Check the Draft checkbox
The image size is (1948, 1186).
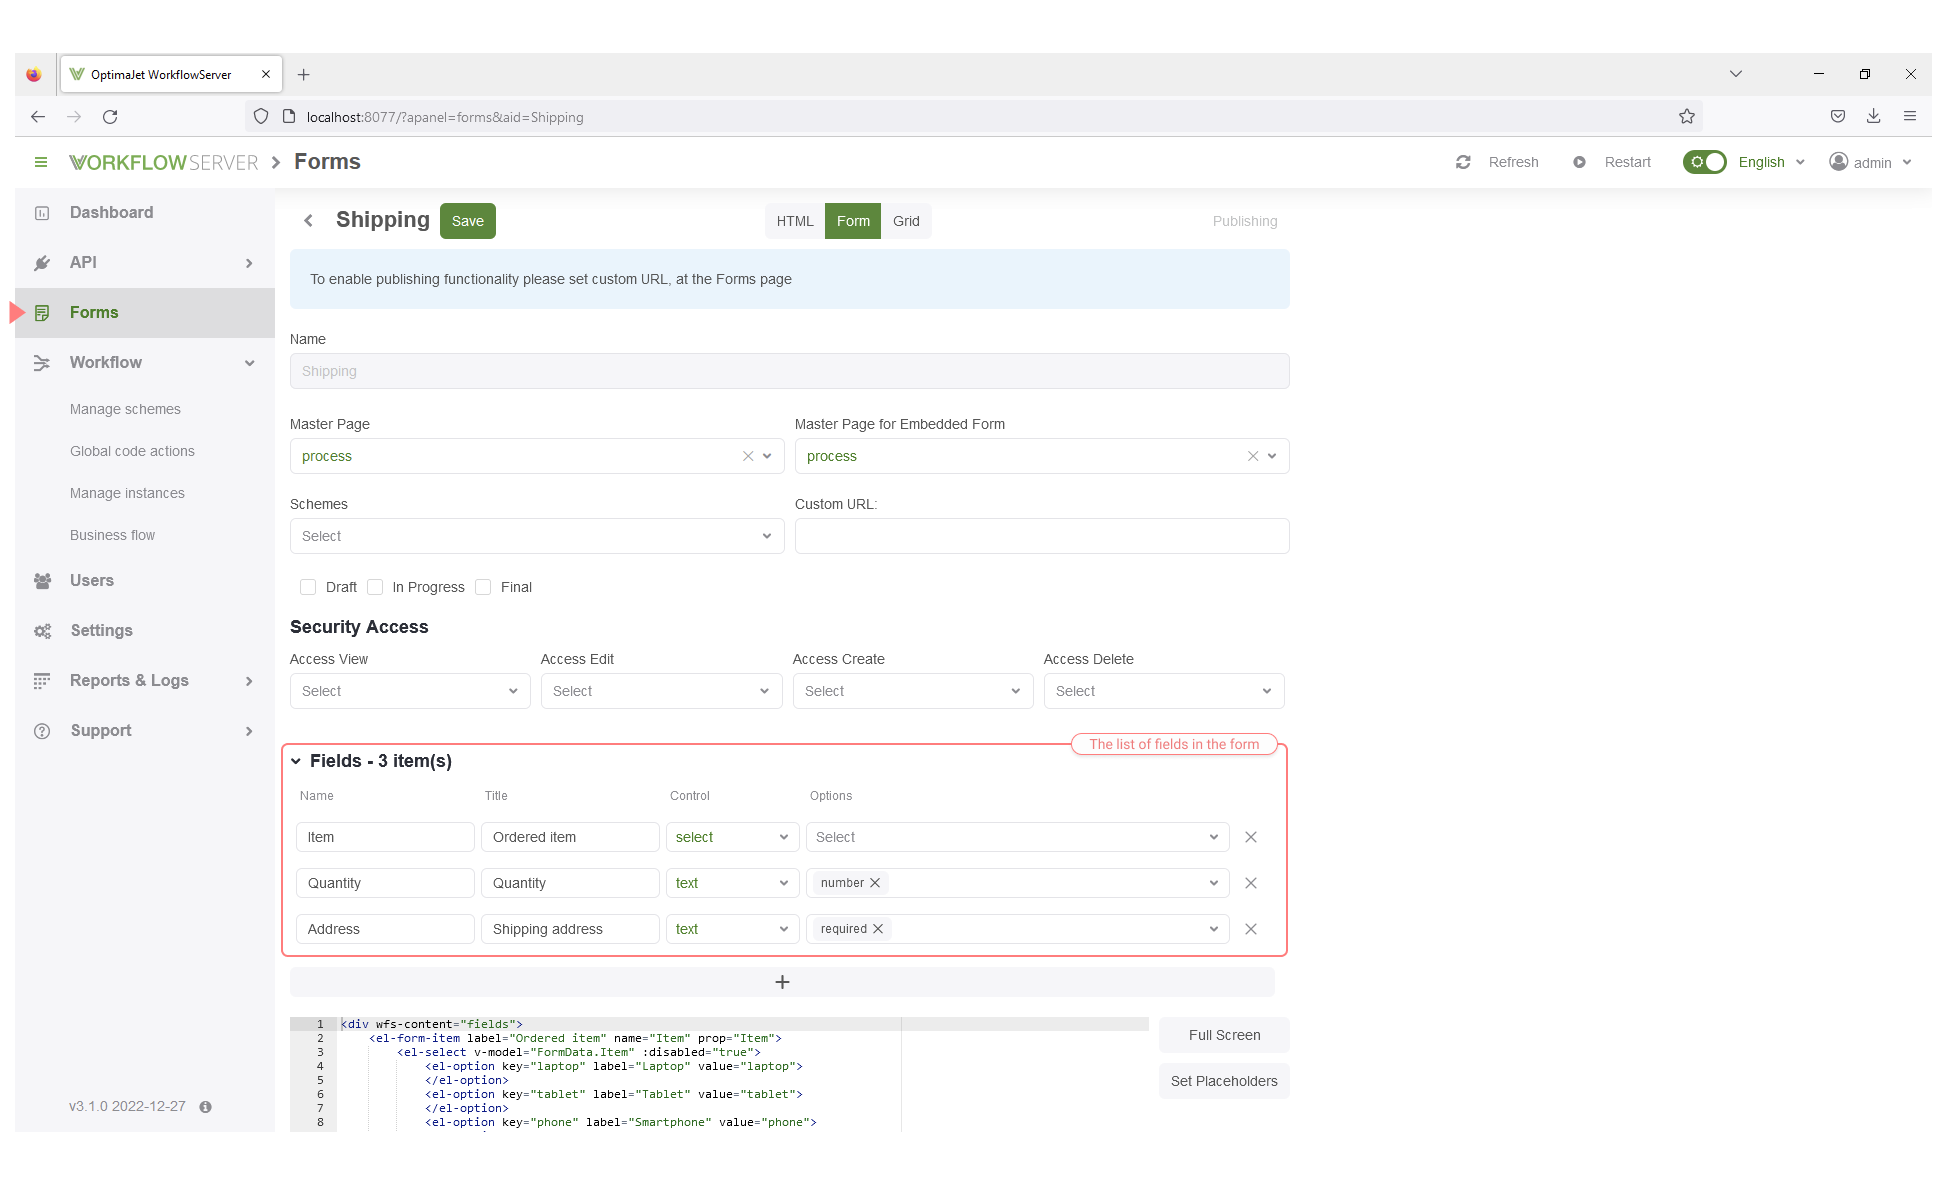[308, 587]
